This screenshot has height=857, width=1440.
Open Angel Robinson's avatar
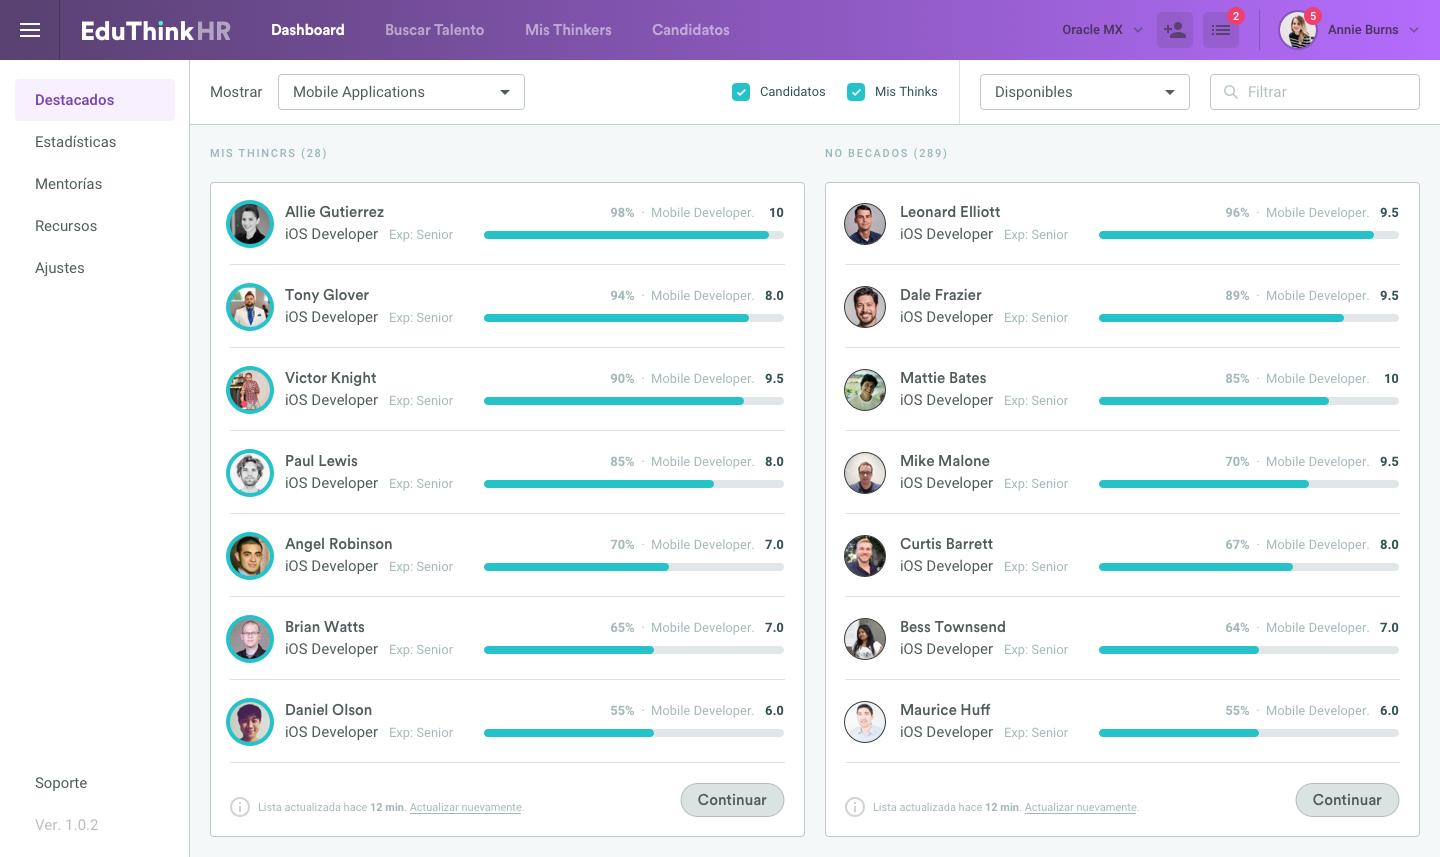(x=250, y=556)
